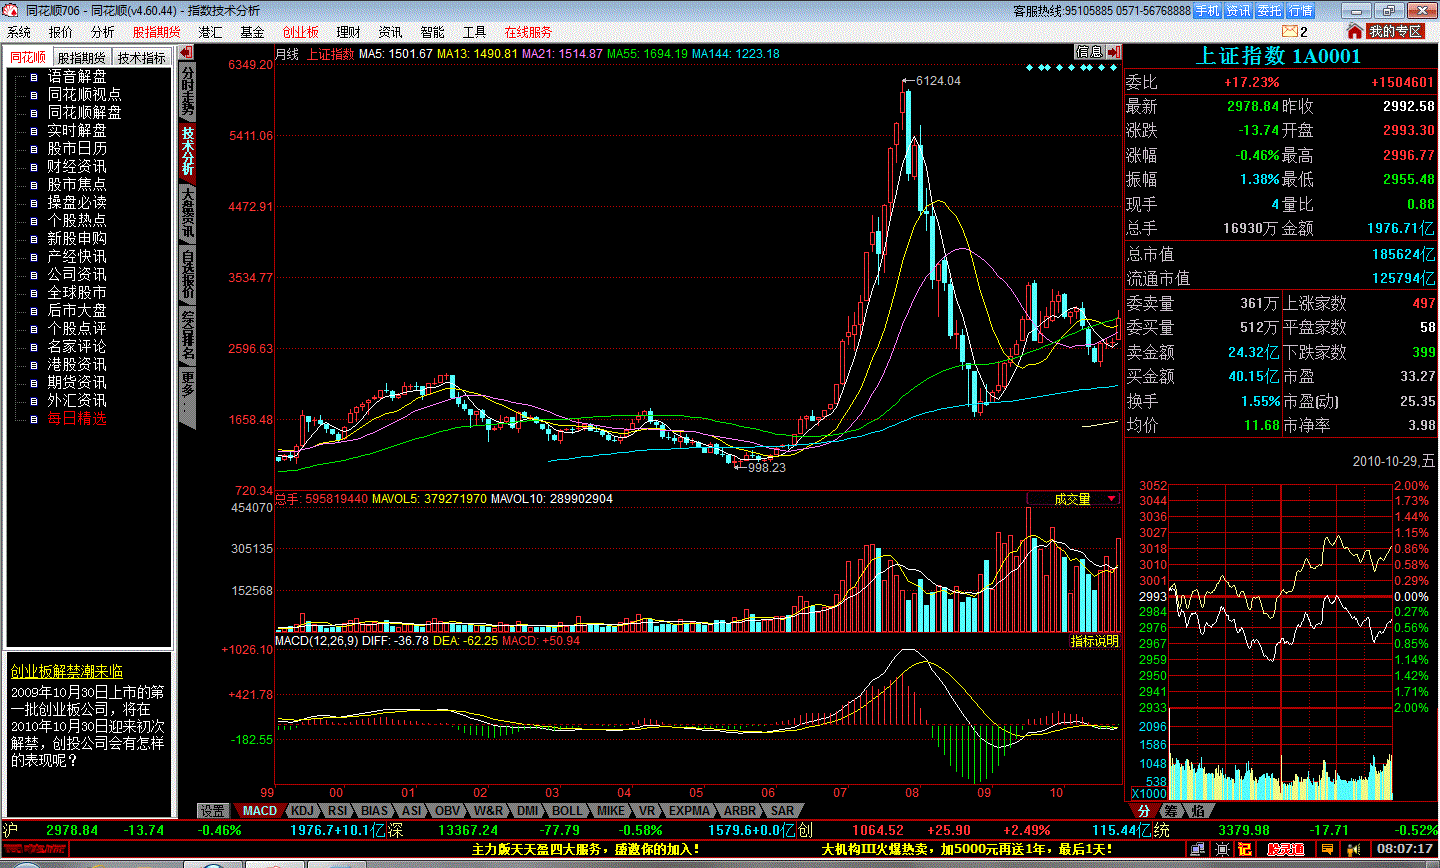Open the 综合排名 vertical sidebar tab
The image size is (1440, 868).
(x=187, y=335)
